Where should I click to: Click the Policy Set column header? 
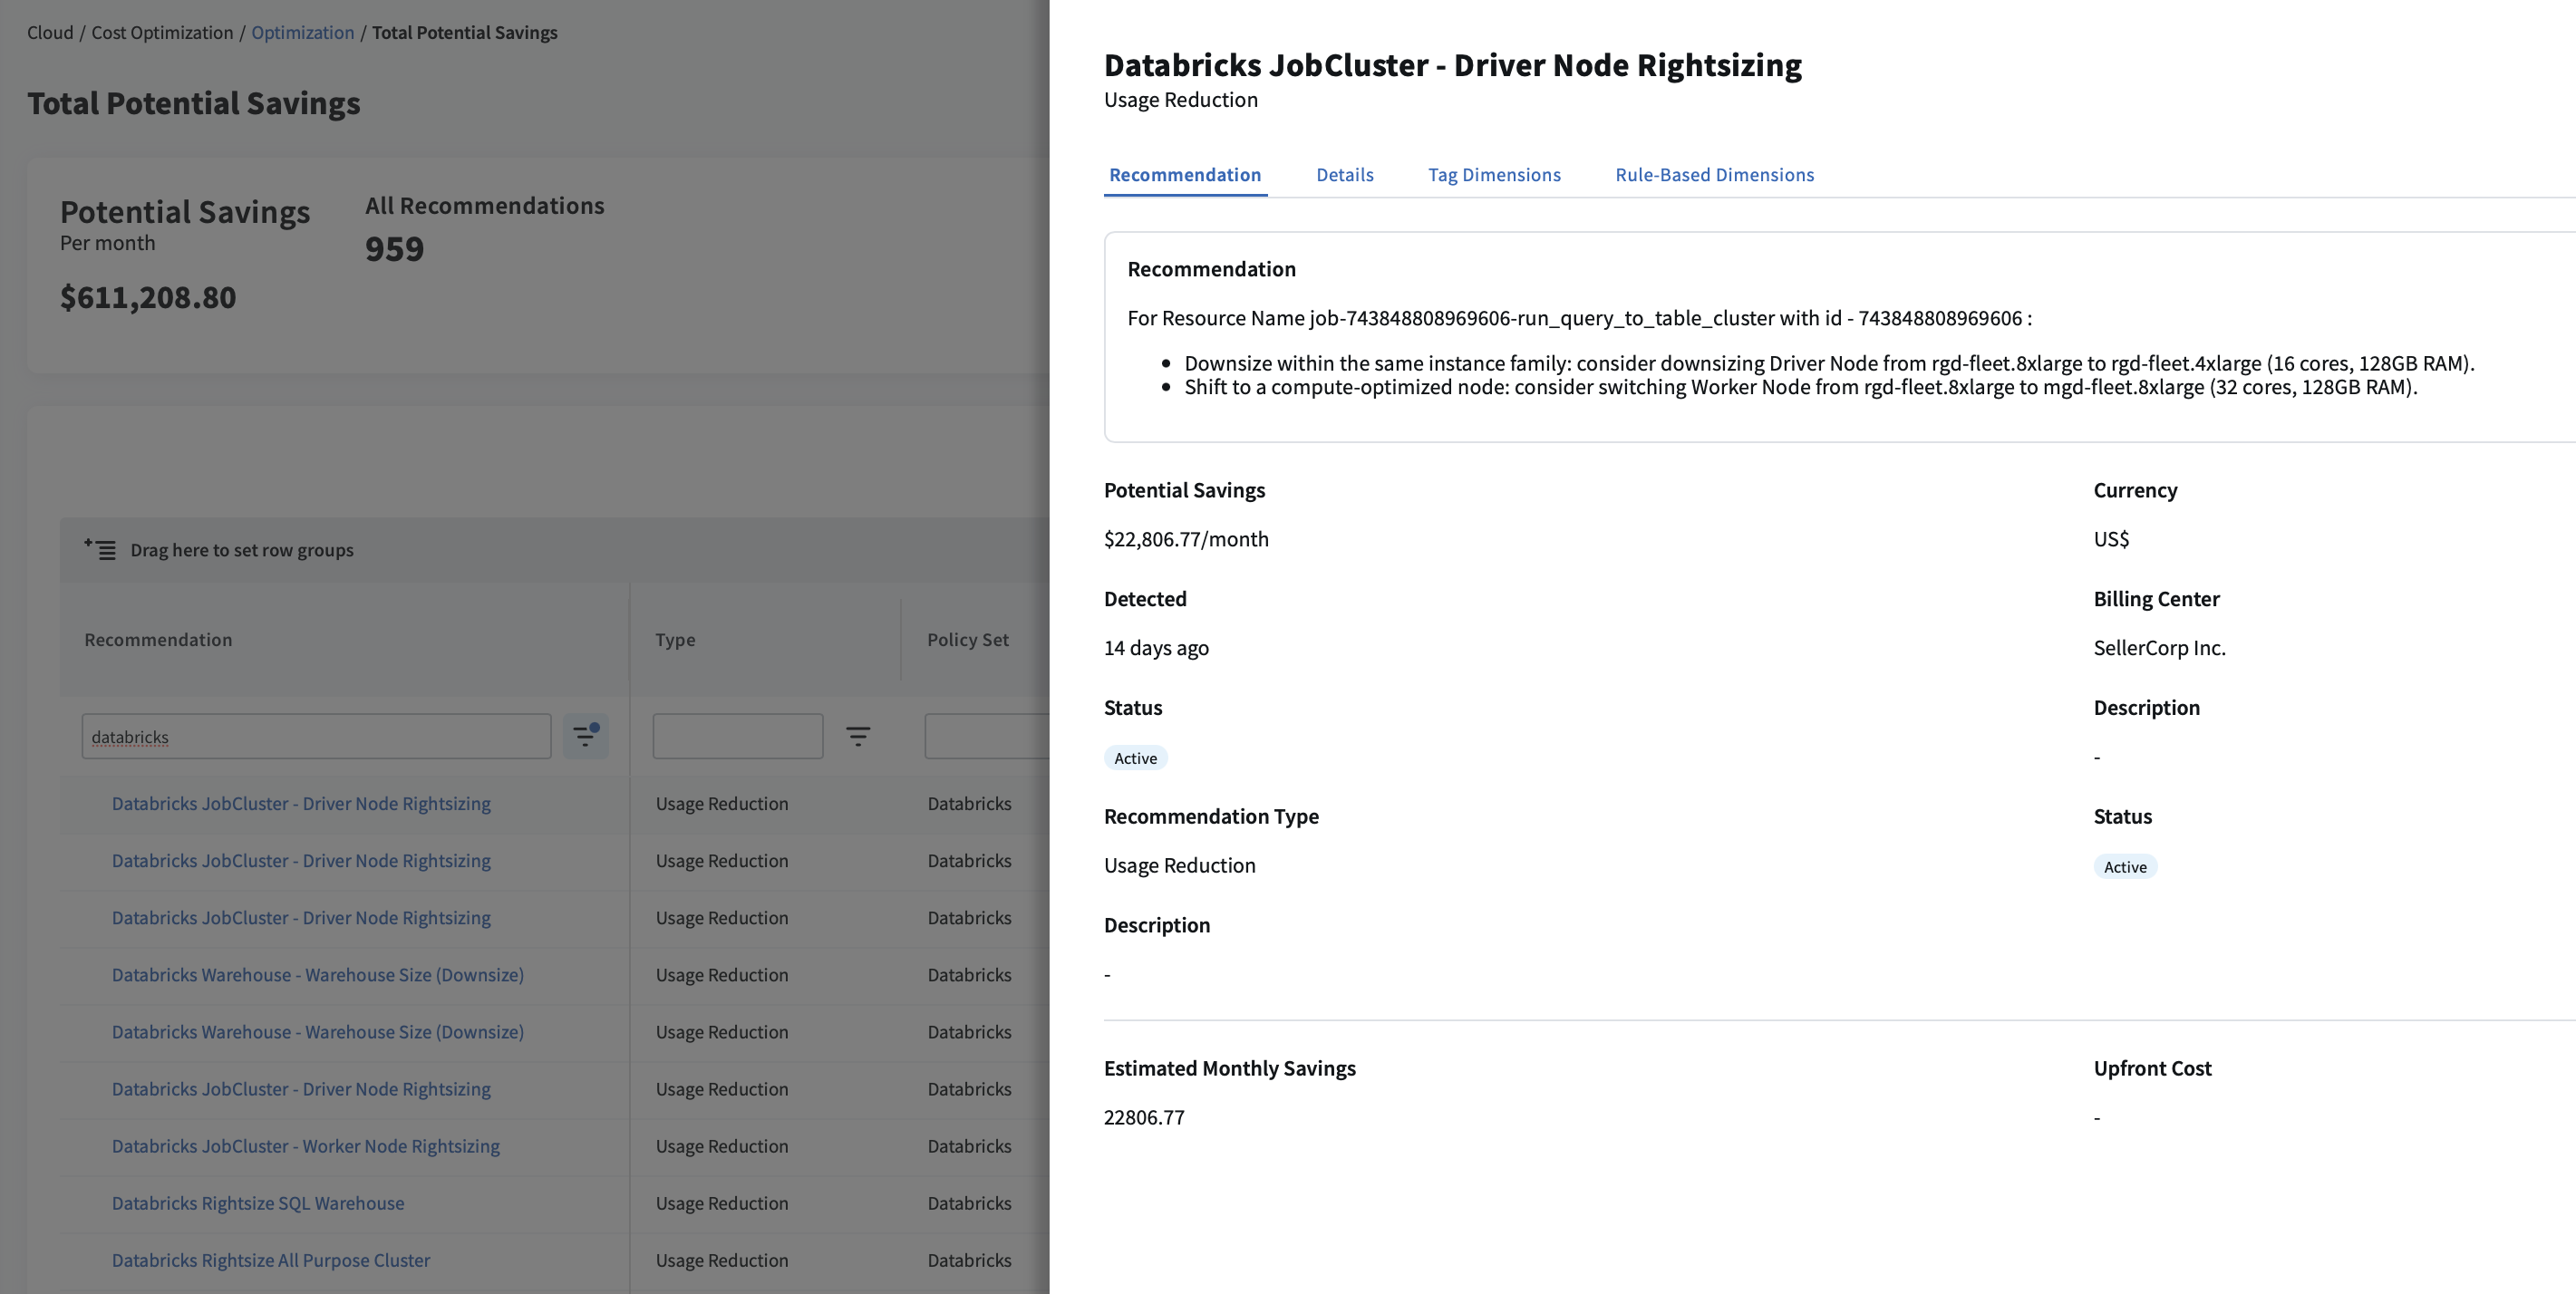click(x=968, y=639)
